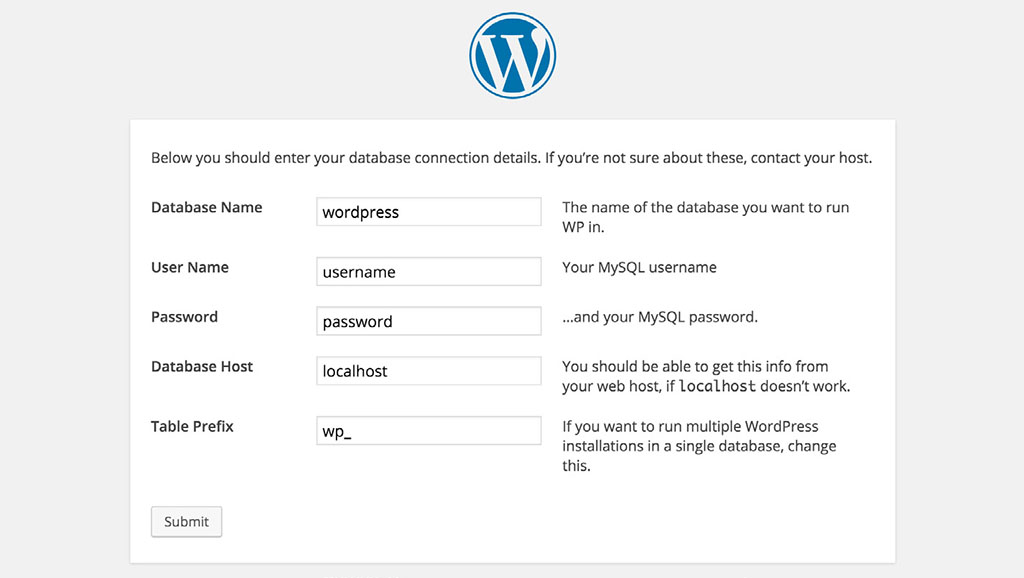Select the Password field label

point(184,317)
